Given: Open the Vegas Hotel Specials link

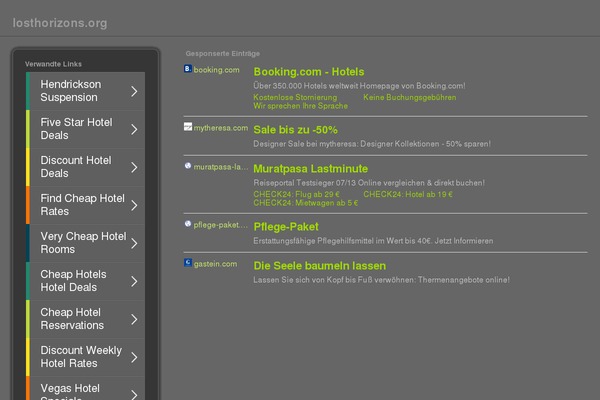Looking at the screenshot, I should [x=85, y=389].
